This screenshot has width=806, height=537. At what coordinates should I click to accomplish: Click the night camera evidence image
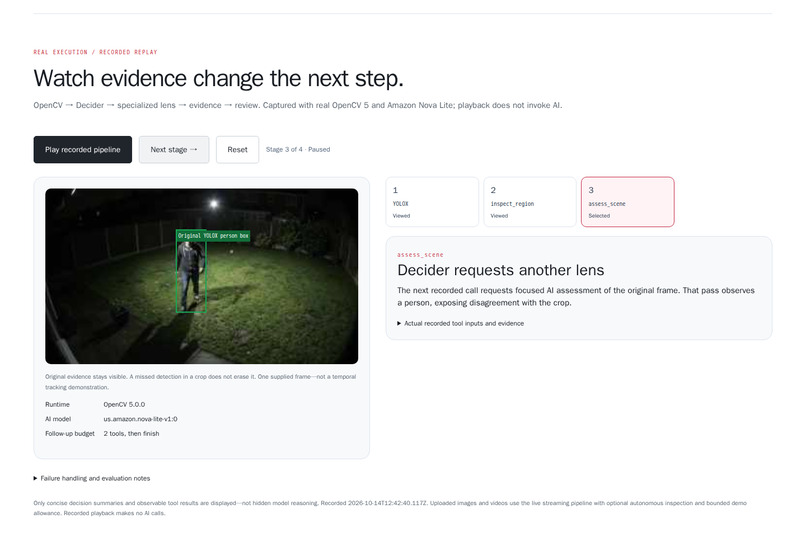tap(202, 276)
